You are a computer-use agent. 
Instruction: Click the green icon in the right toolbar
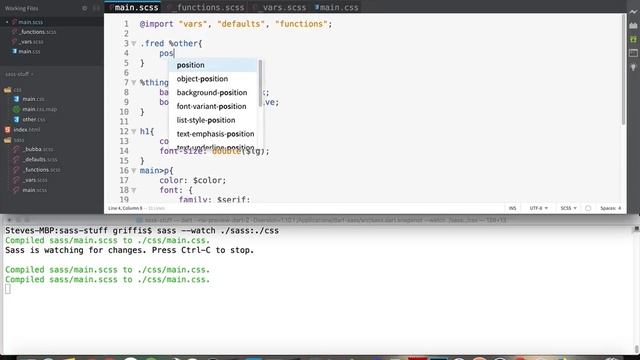pos(633,39)
